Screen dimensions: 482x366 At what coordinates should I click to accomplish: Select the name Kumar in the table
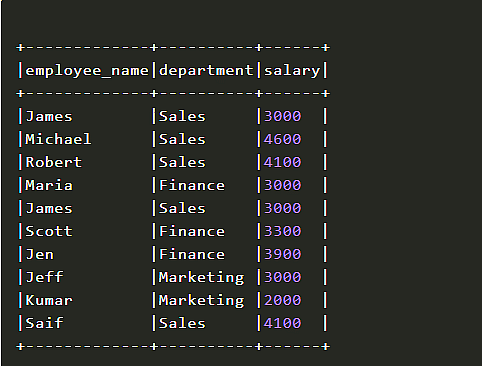pos(49,300)
